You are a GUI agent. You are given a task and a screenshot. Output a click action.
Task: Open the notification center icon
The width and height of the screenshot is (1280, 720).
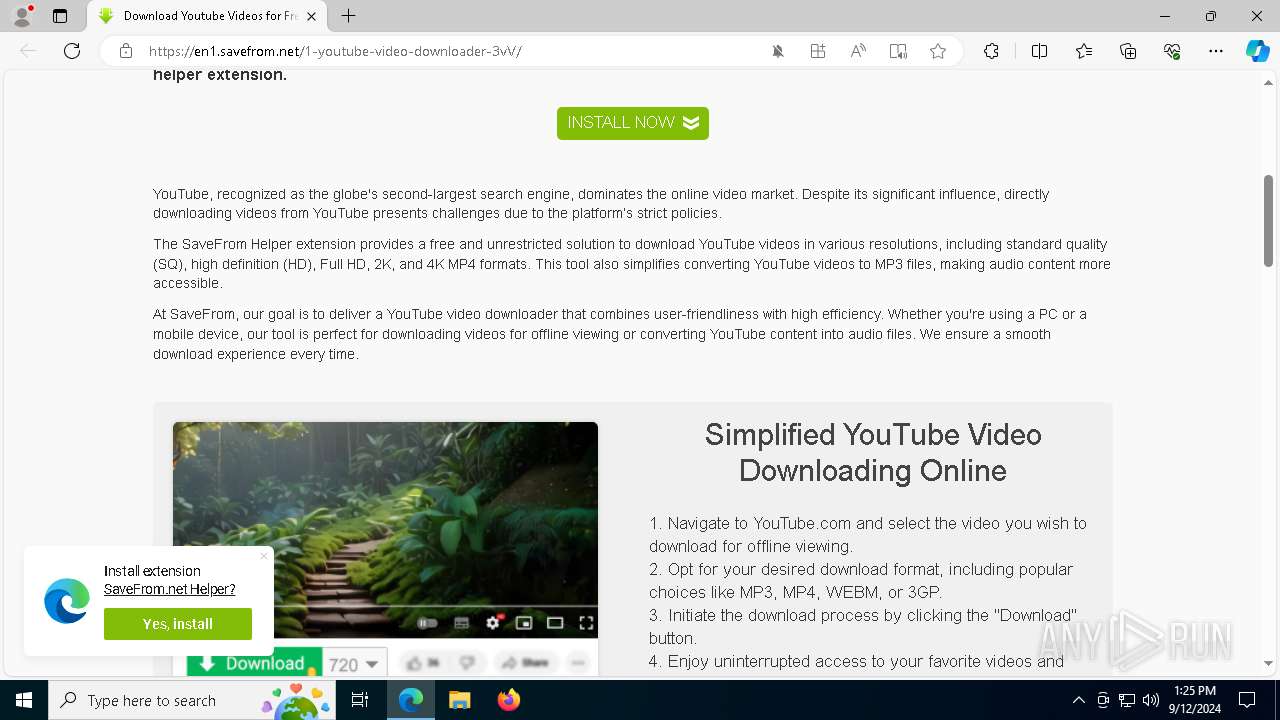click(x=1247, y=700)
